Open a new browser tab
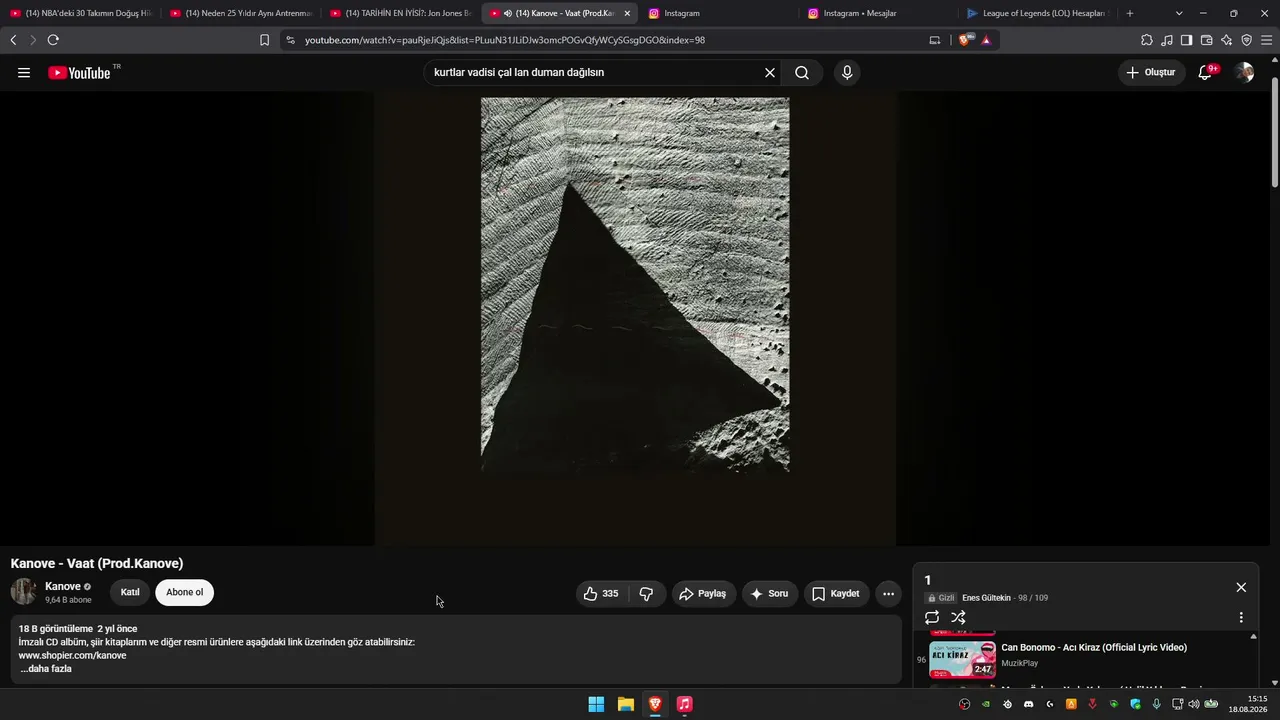The height and width of the screenshot is (720, 1280). 1130,13
